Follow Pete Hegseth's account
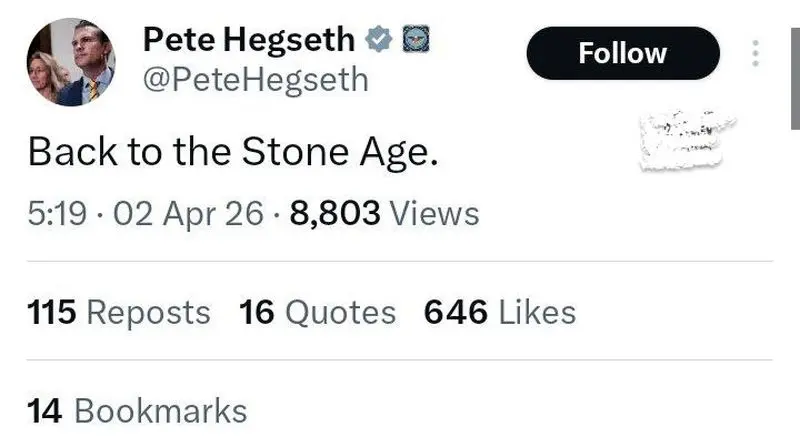Image resolution: width=800 pixels, height=447 pixels. click(x=622, y=52)
